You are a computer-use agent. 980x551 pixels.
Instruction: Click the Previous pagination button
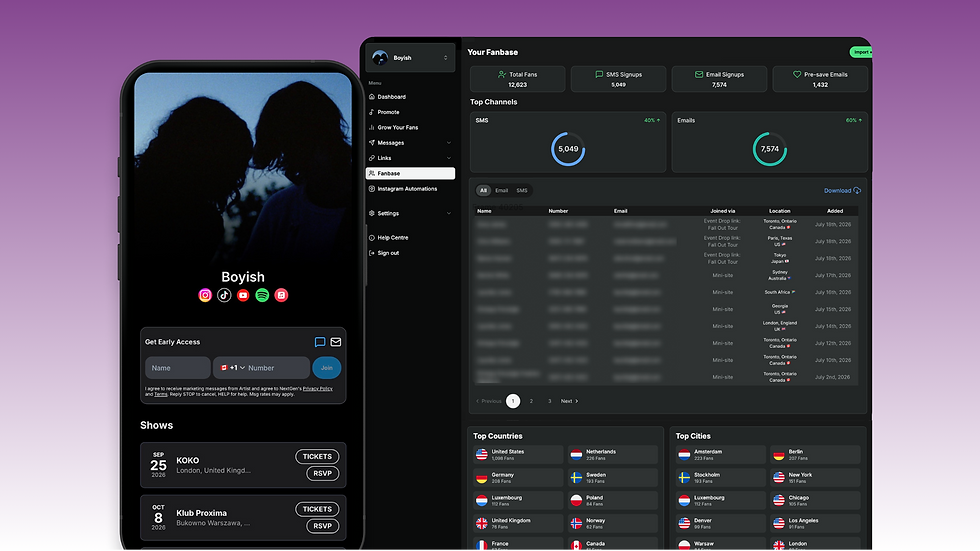tap(489, 401)
